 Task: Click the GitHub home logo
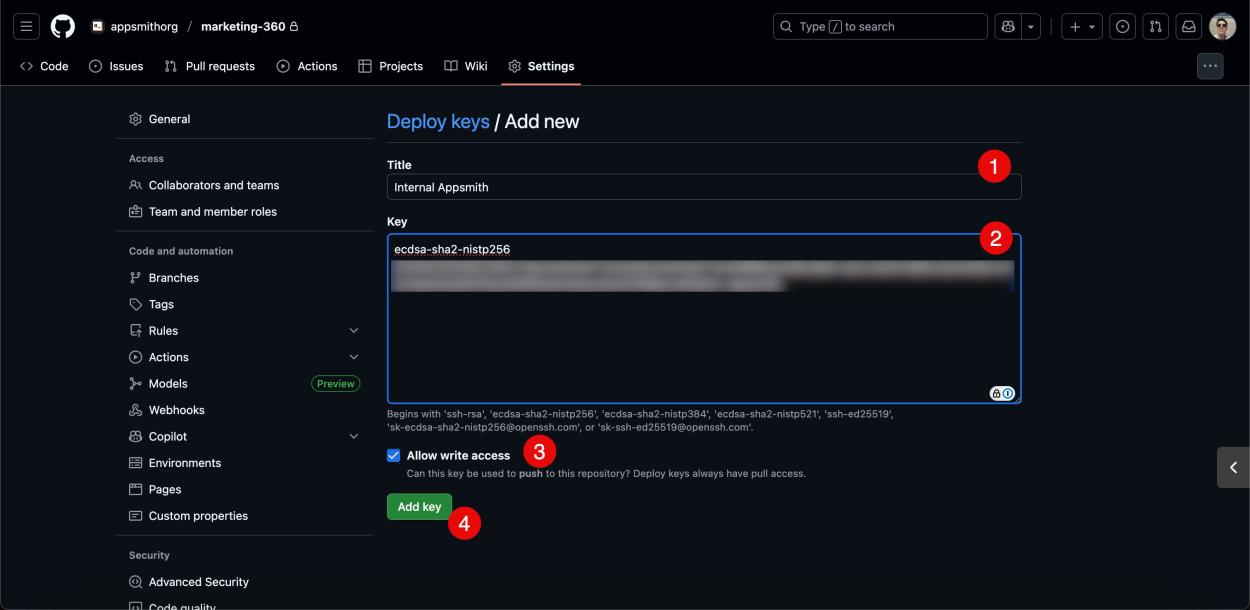click(x=62, y=26)
